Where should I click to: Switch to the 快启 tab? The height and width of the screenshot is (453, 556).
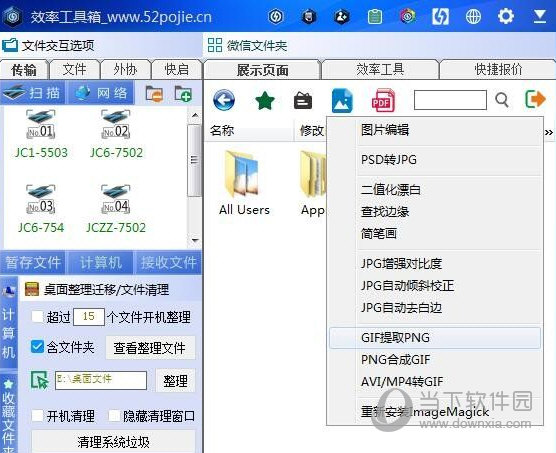[176, 69]
